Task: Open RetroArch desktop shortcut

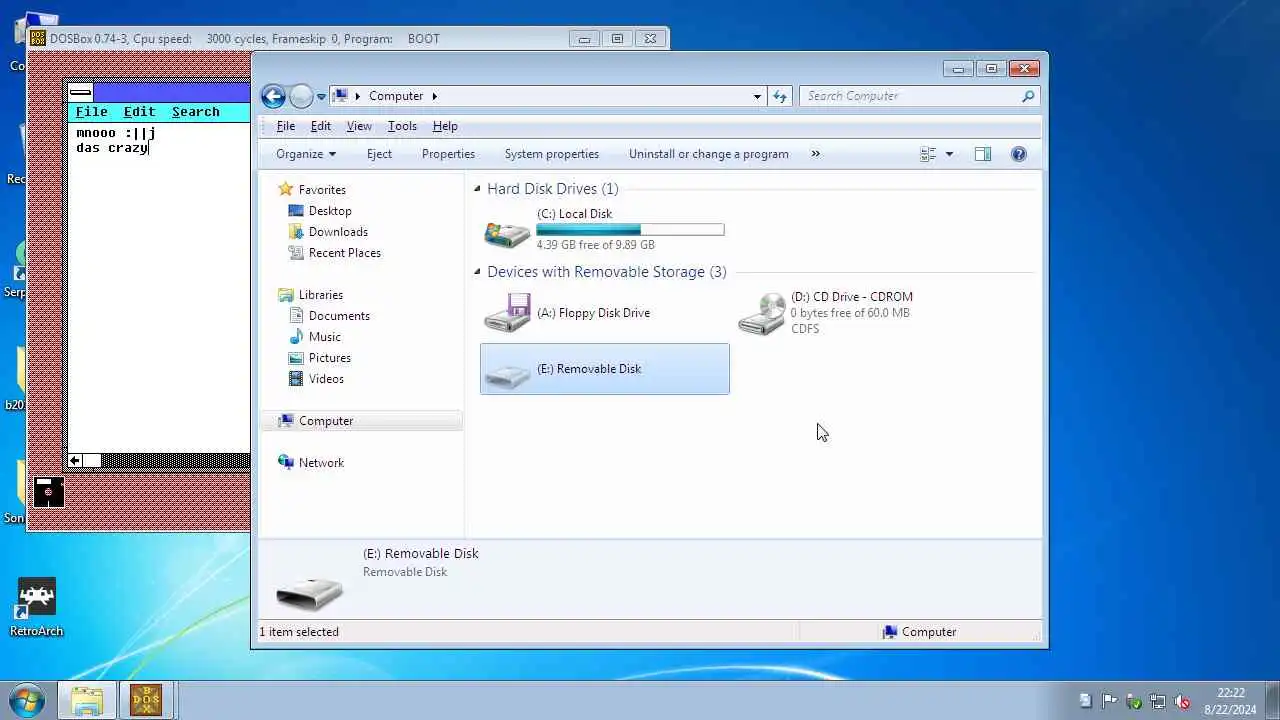Action: point(37,608)
